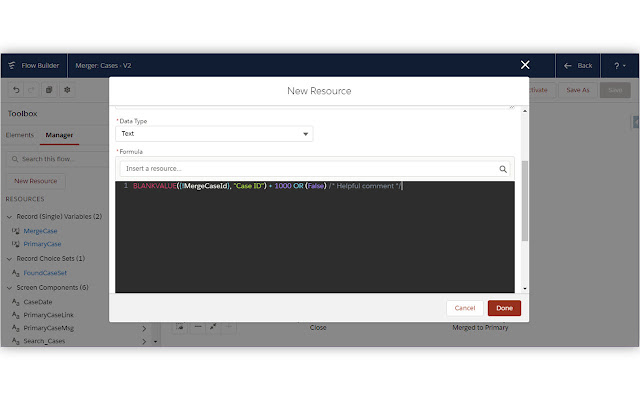Viewport: 640px width, 400px height.
Task: Click the canvas zoom out minus icon
Action: pyautogui.click(x=198, y=327)
